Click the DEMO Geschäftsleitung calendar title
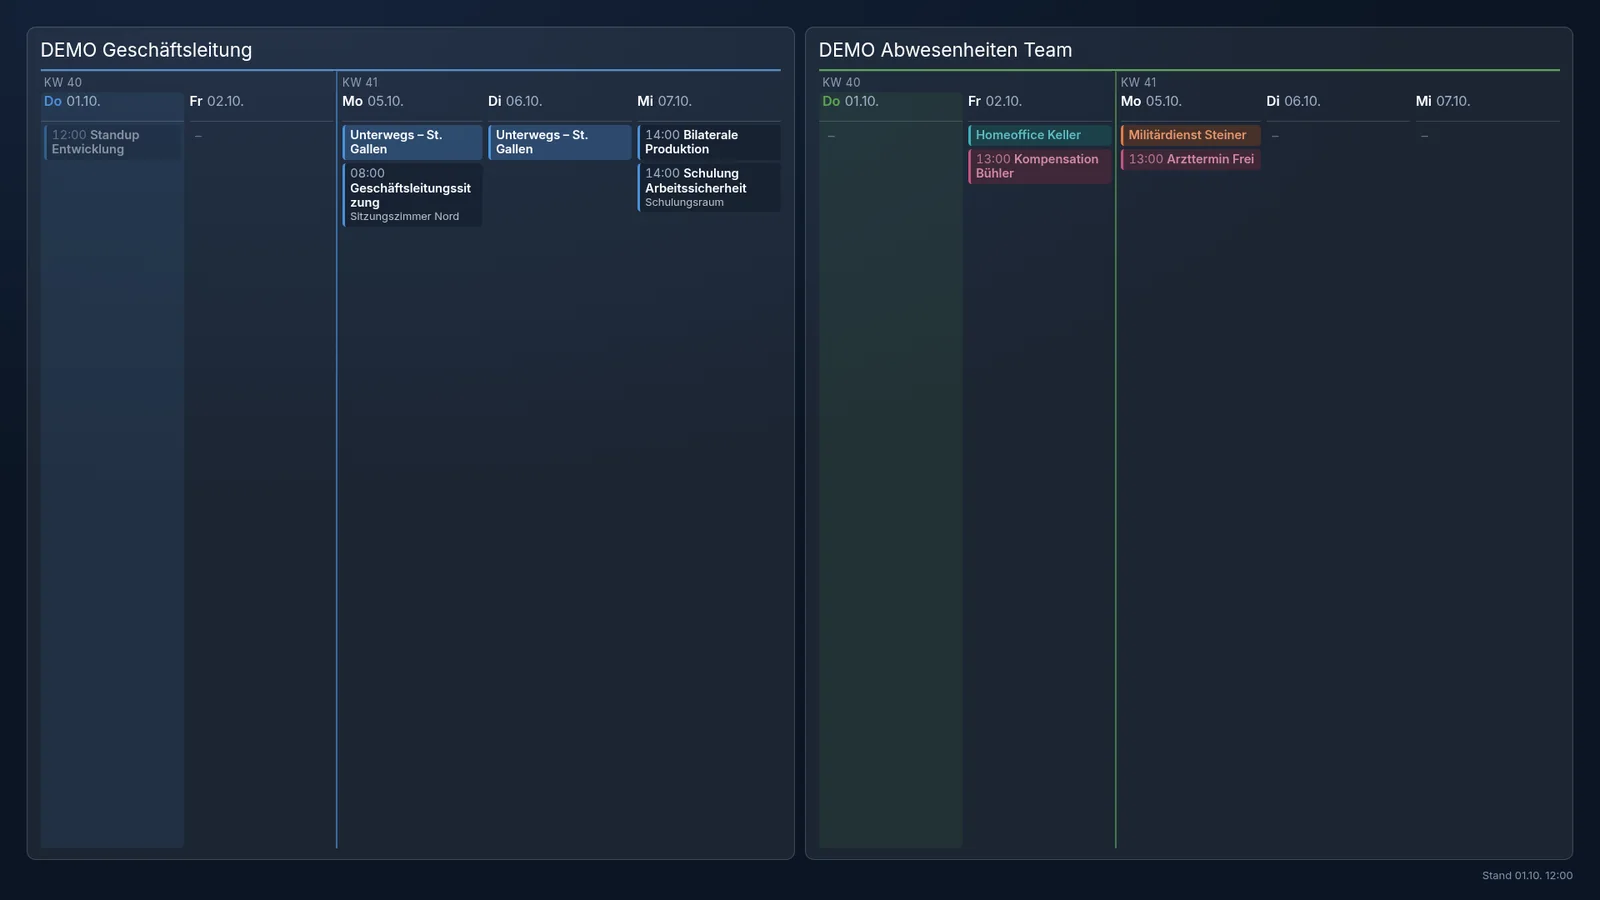The width and height of the screenshot is (1600, 900). 146,50
